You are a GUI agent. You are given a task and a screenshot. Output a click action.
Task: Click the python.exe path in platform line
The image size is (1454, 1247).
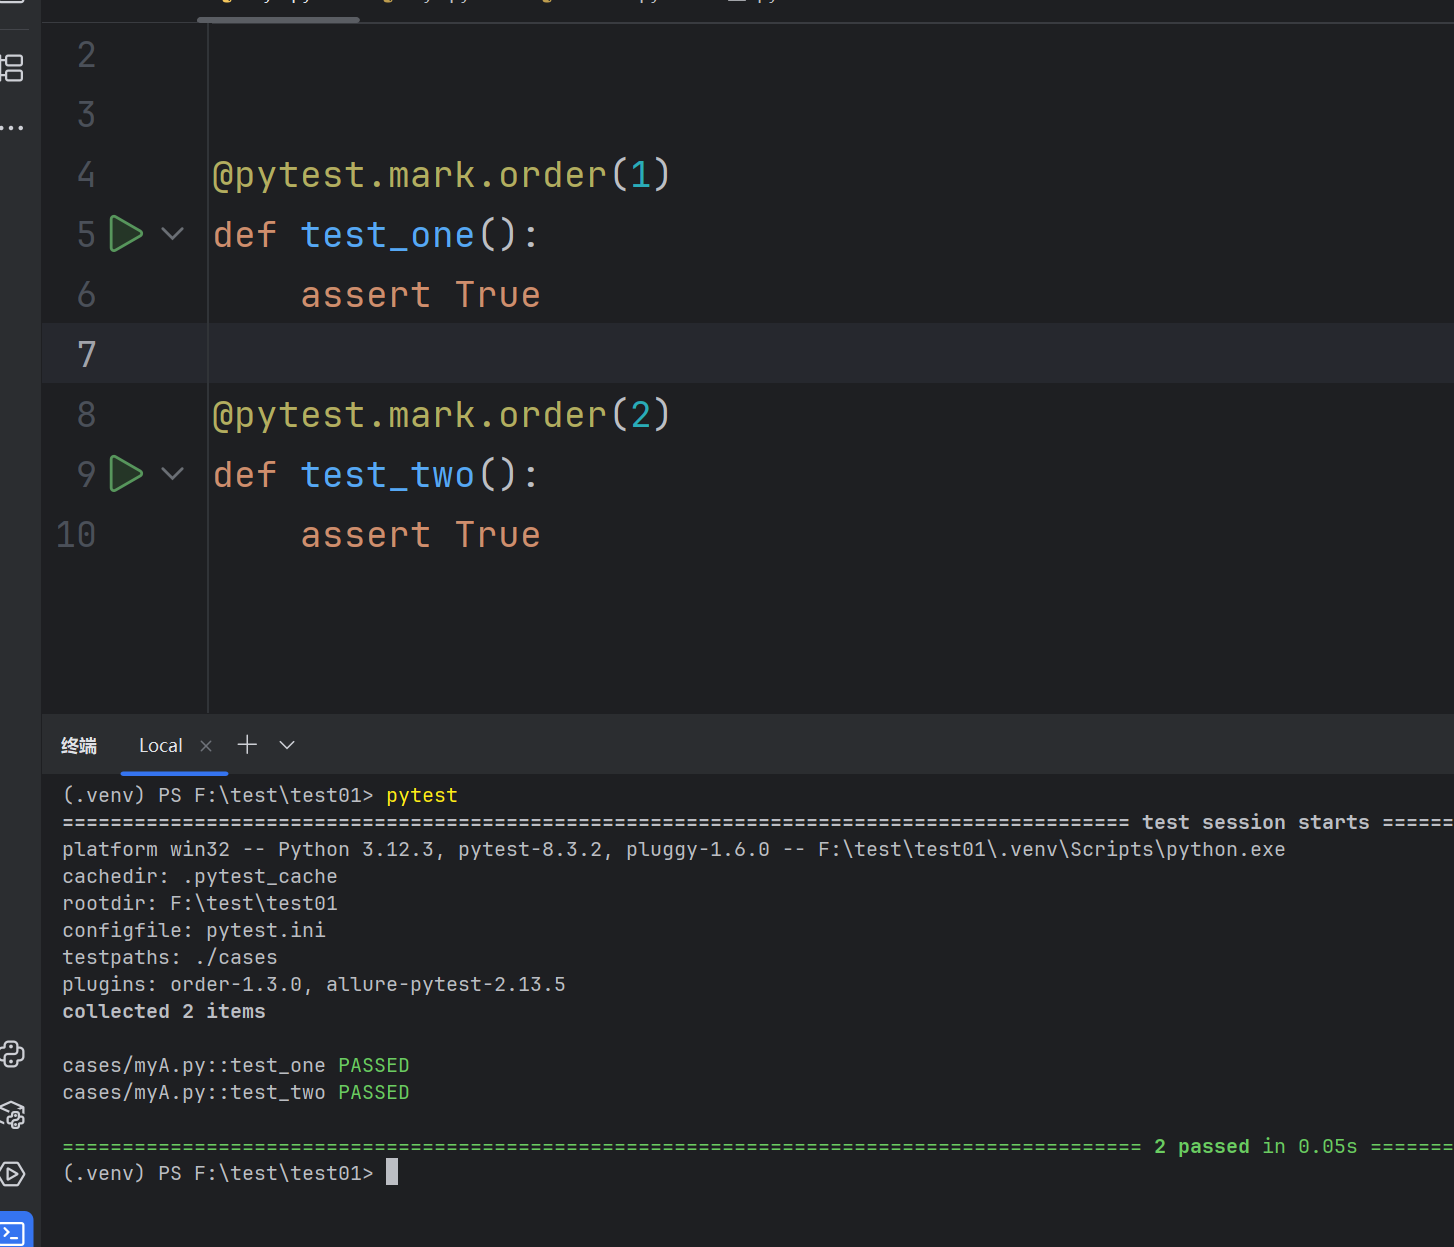pos(1052,849)
